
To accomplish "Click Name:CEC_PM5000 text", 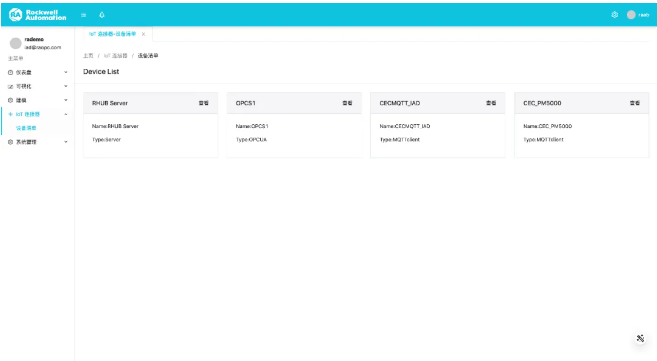I will click(x=548, y=126).
